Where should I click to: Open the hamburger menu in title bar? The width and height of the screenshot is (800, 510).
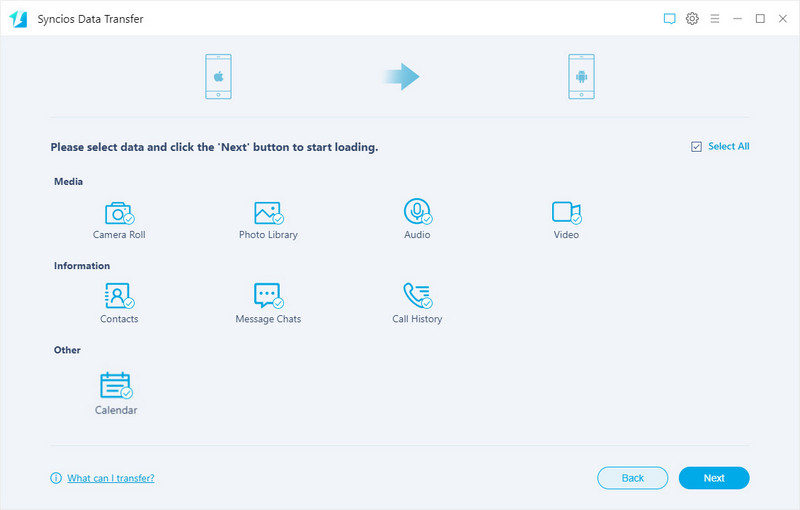[714, 19]
